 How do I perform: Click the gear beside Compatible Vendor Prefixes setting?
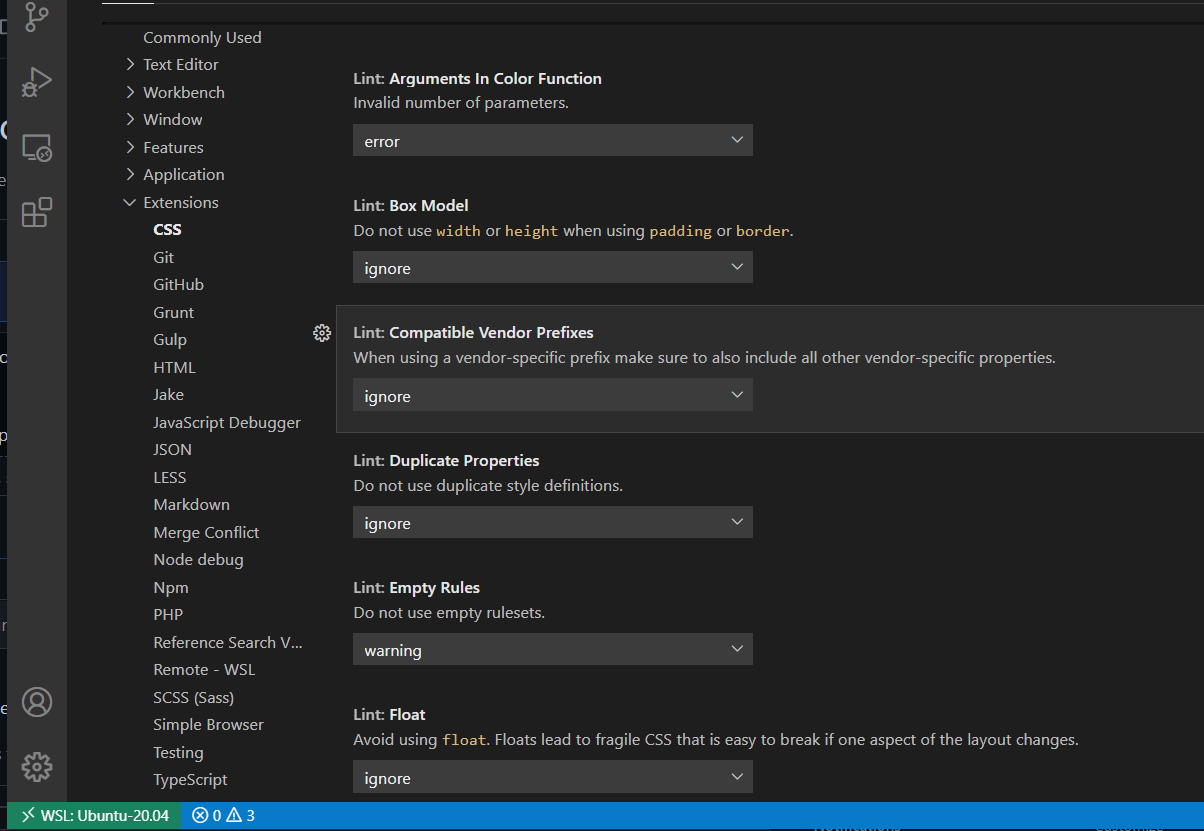321,332
